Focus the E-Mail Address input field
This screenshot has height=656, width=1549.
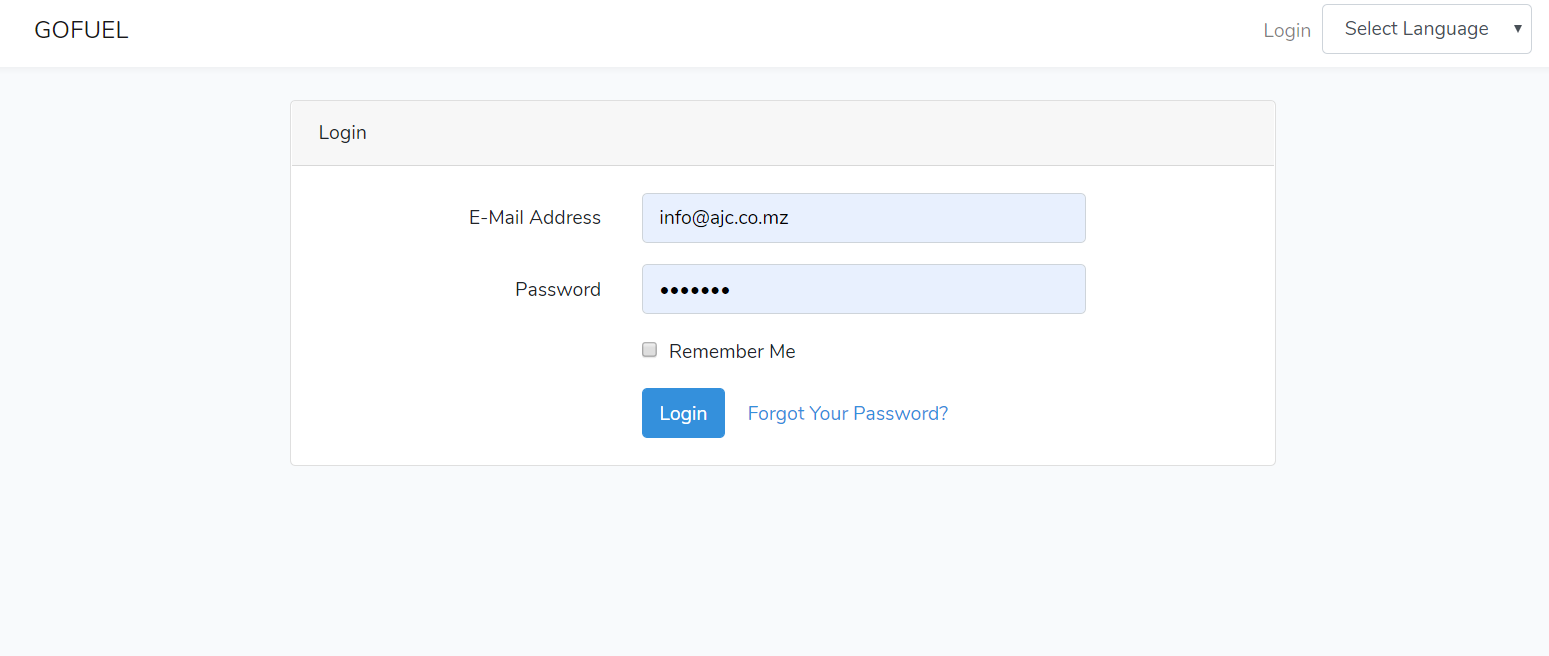(863, 218)
